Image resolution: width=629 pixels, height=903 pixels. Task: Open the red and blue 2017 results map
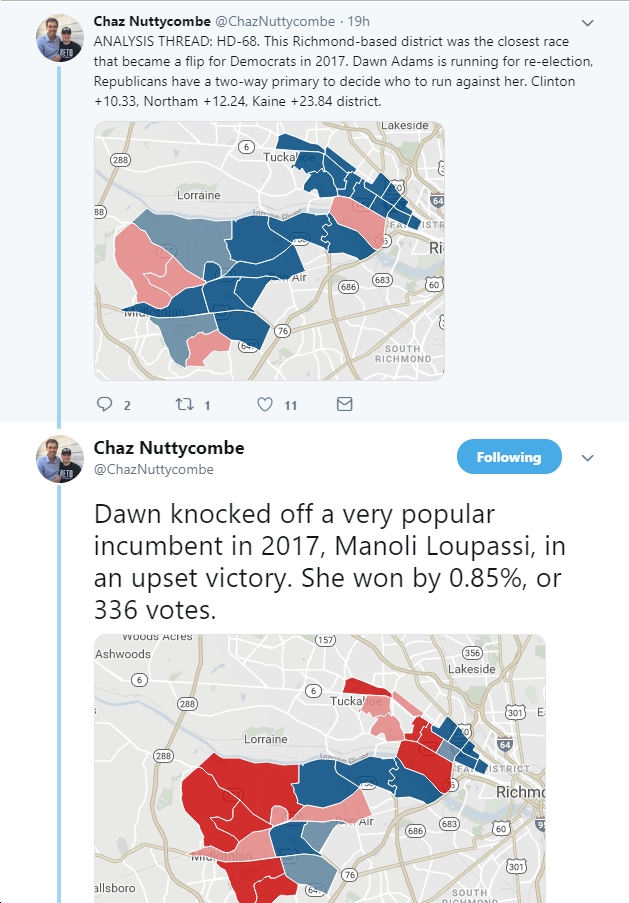coord(320,768)
